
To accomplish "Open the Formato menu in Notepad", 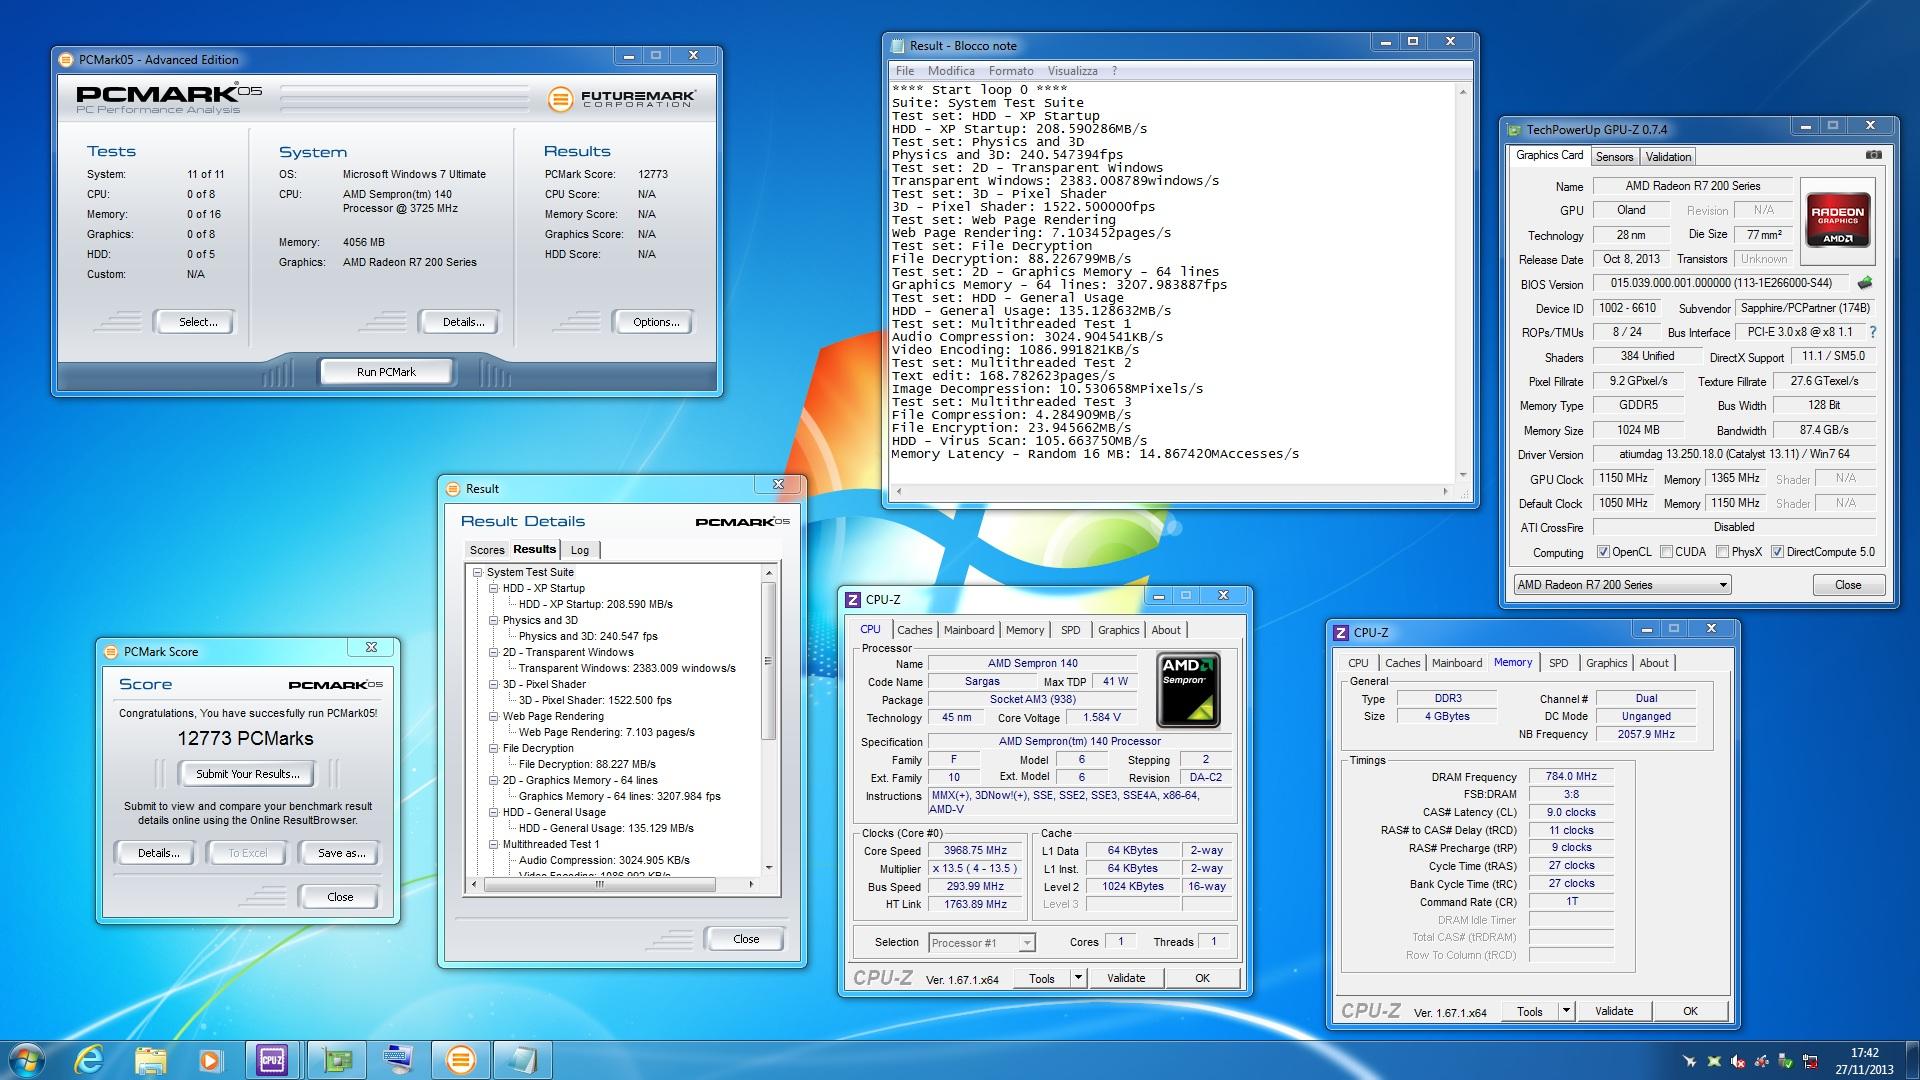I will [x=1011, y=71].
